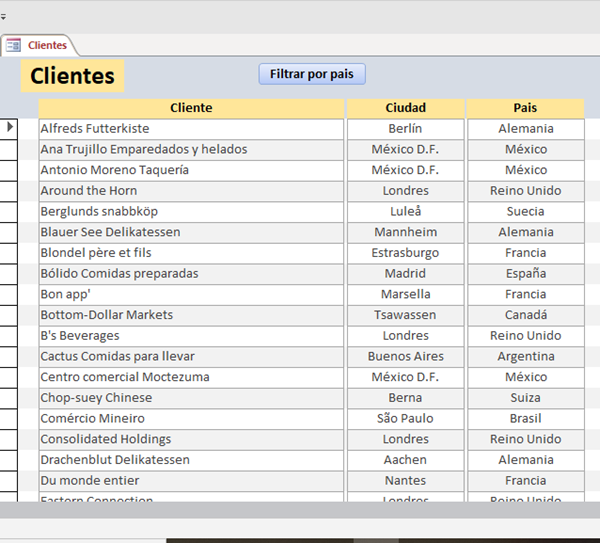Select the España country field

point(525,274)
